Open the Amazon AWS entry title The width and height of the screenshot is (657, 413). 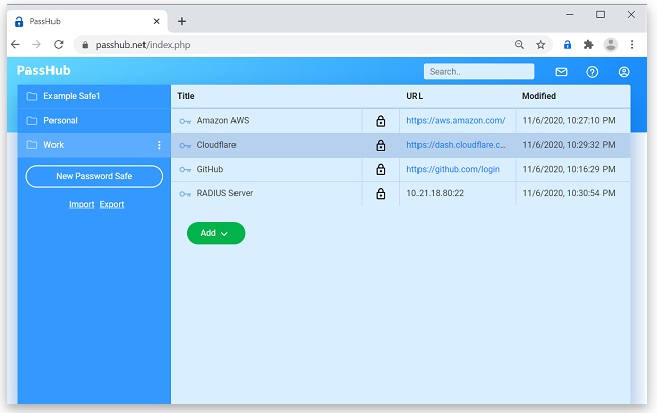[223, 121]
